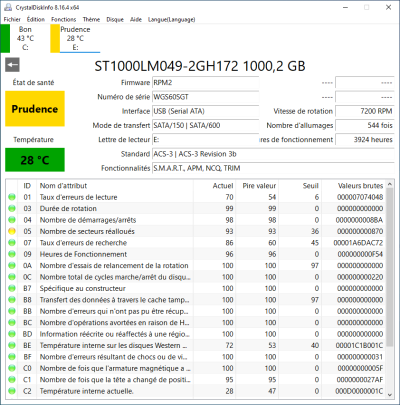Click the Standard field ACS-3 Revision 3b
This screenshot has width=400, height=405.
coord(273,154)
